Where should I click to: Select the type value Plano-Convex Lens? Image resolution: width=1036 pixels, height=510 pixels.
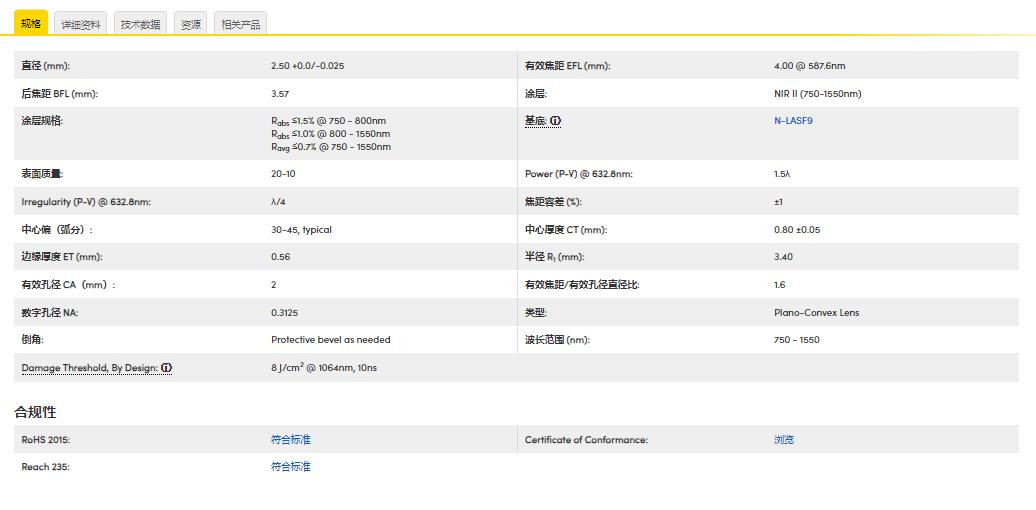[817, 312]
